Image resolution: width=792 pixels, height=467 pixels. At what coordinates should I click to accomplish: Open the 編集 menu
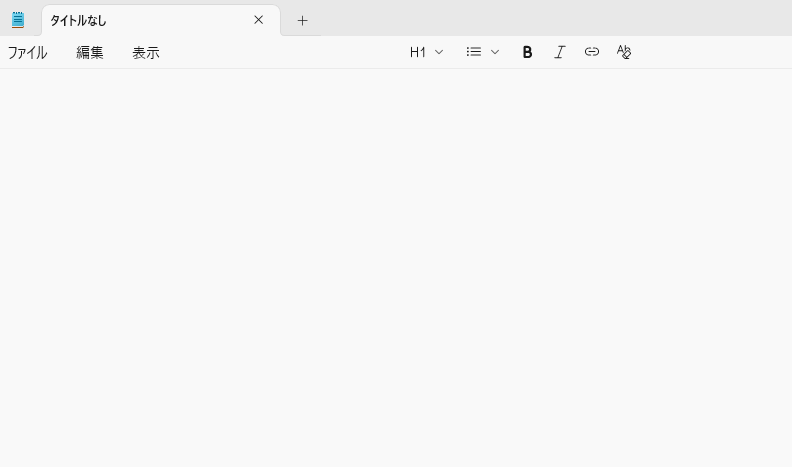pyautogui.click(x=90, y=53)
